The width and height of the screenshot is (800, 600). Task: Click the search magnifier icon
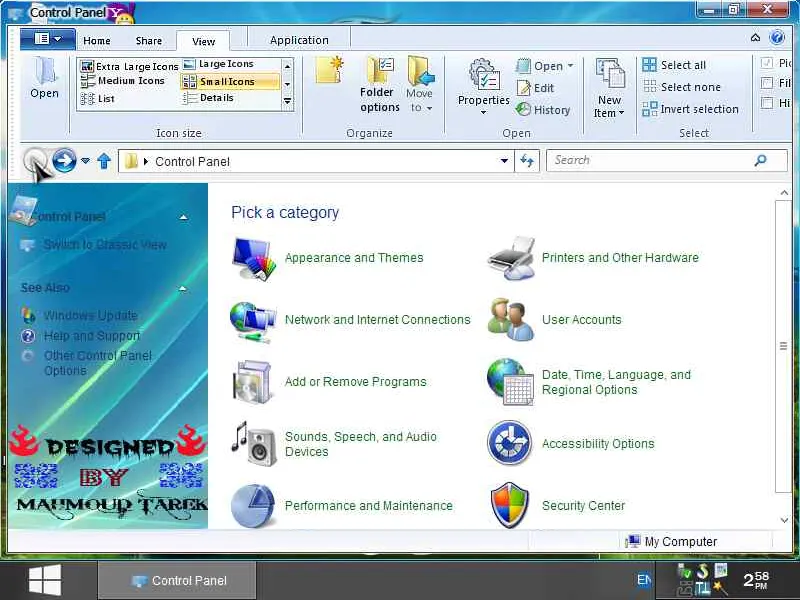click(x=760, y=161)
